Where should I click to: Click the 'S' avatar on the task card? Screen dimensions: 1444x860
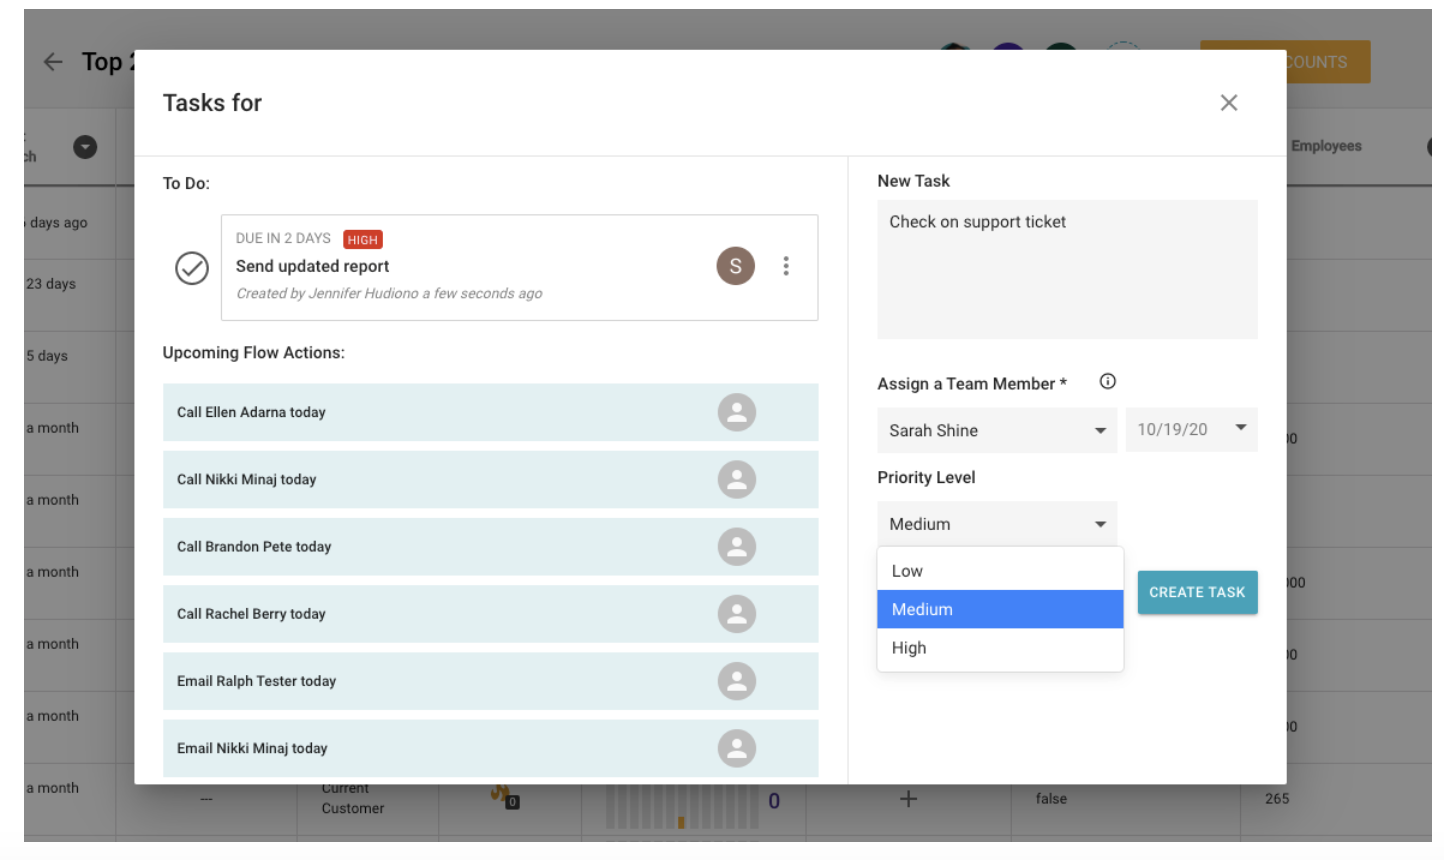736,266
